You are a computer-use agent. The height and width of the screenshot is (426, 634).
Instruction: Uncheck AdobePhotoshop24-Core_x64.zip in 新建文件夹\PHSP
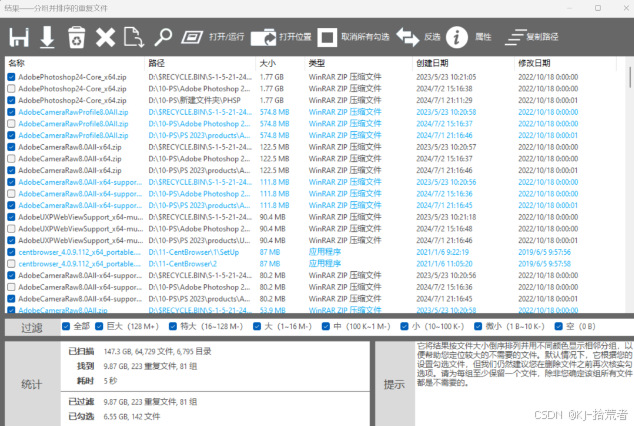click(11, 100)
